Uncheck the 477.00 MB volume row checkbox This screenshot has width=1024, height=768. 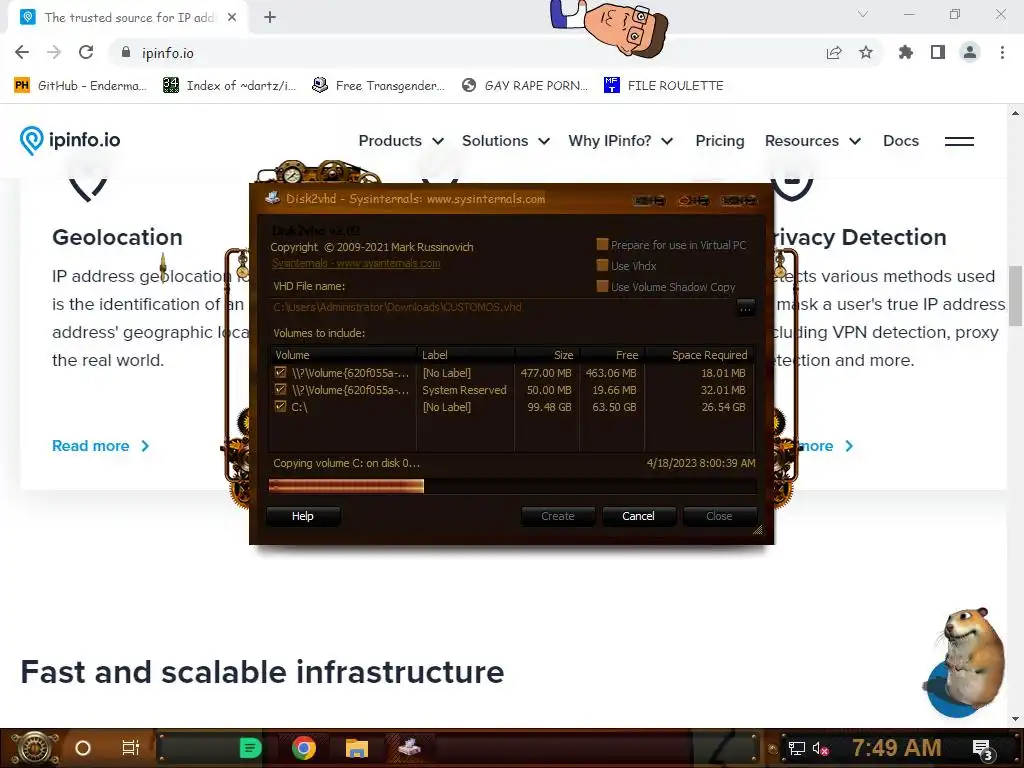[281, 372]
